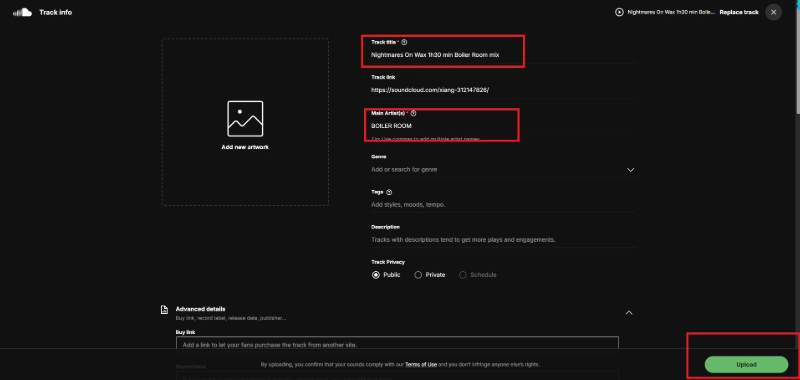
Task: Open the Terms of Use link
Action: (421, 365)
